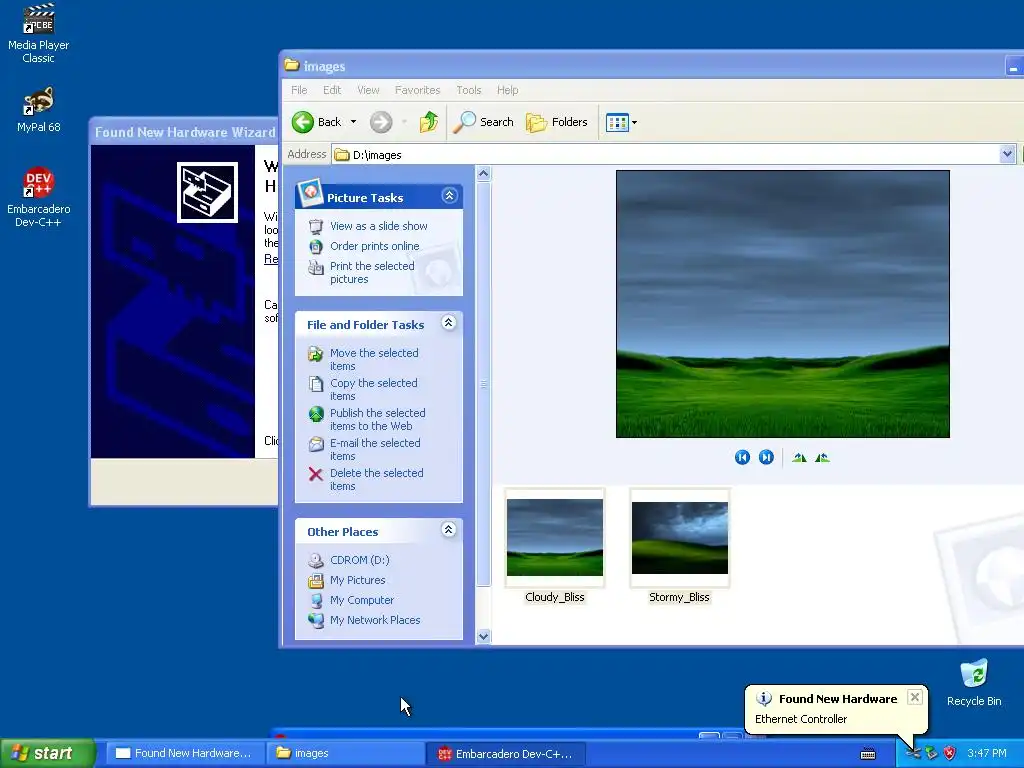Open My Network Places link

pyautogui.click(x=375, y=620)
